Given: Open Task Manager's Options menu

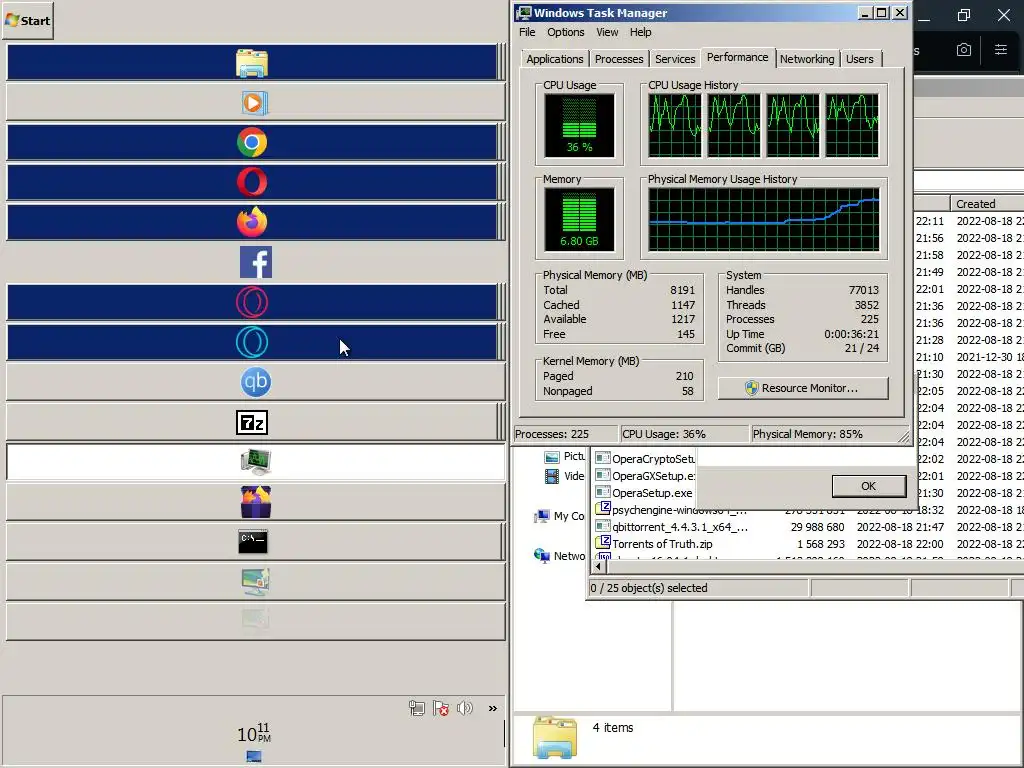Looking at the screenshot, I should (566, 32).
